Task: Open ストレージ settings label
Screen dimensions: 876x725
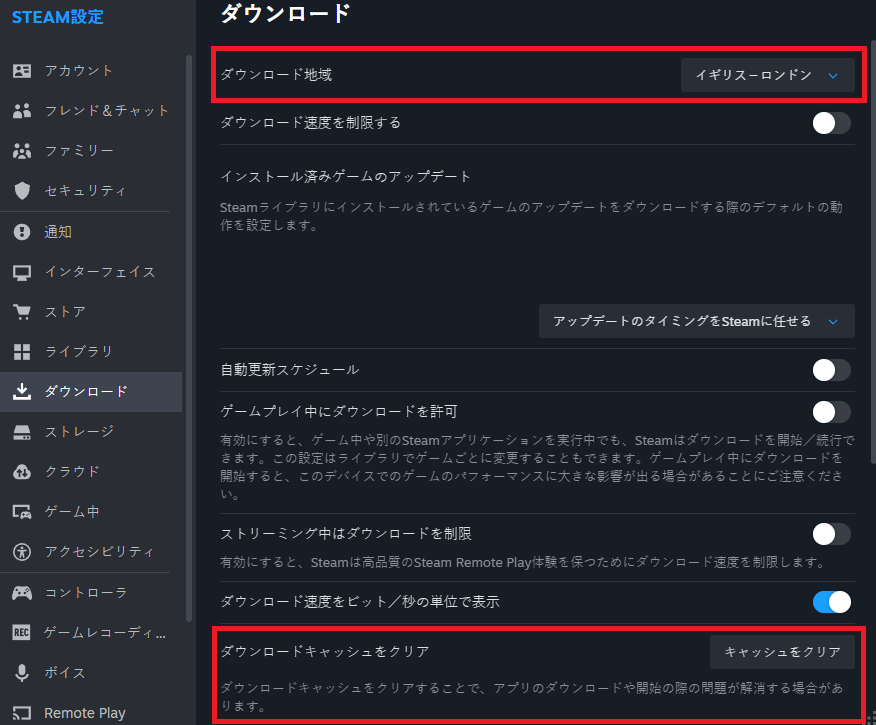Action: tap(79, 432)
